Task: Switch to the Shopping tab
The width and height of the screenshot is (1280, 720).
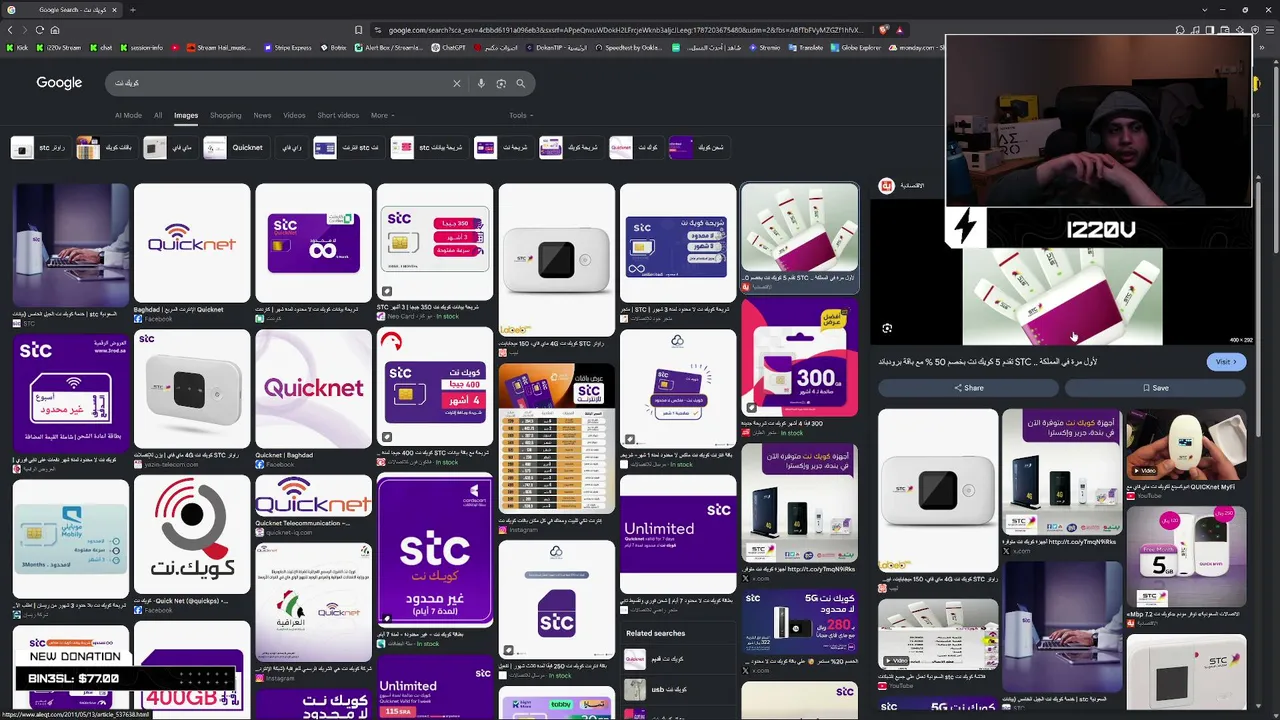Action: (226, 115)
